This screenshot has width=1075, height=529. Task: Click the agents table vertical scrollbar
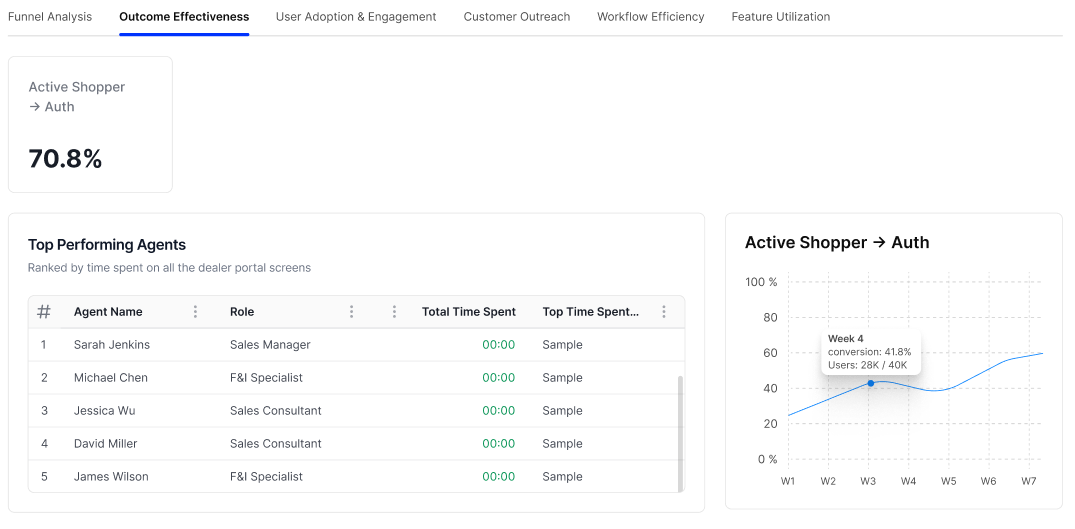point(680,433)
